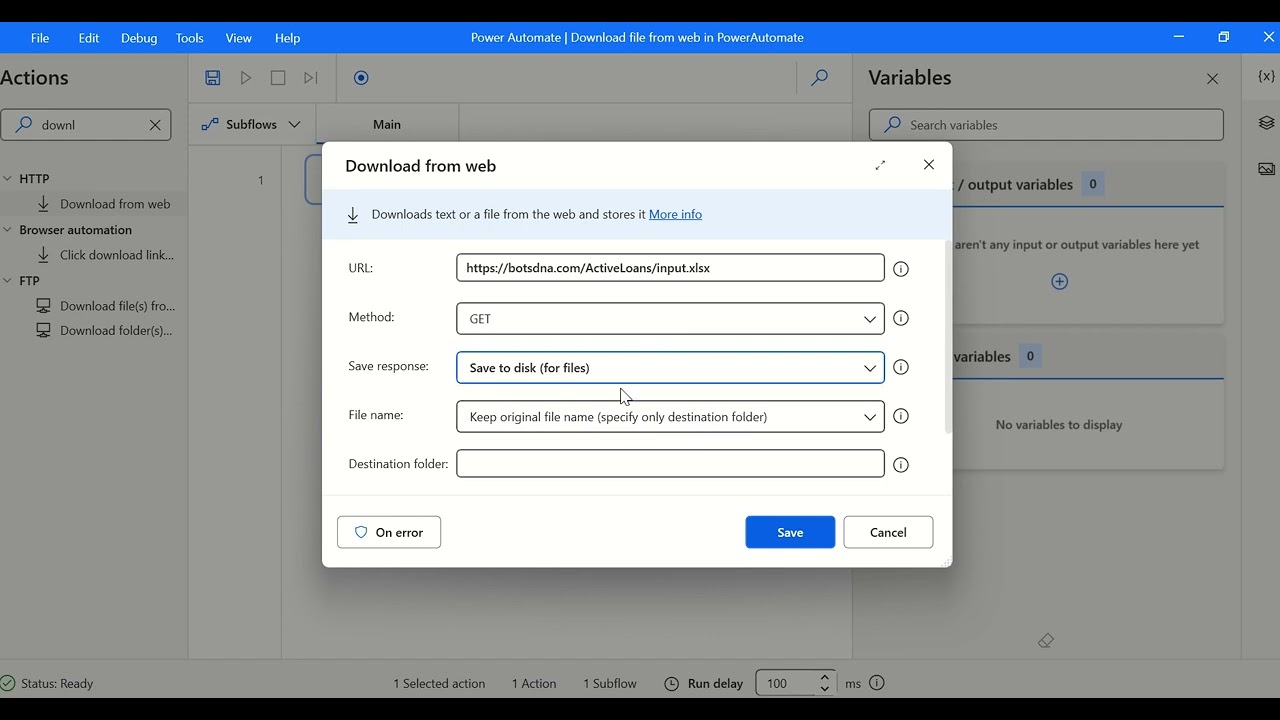
Task: Minimize the Power Automate window
Action: 1178,37
